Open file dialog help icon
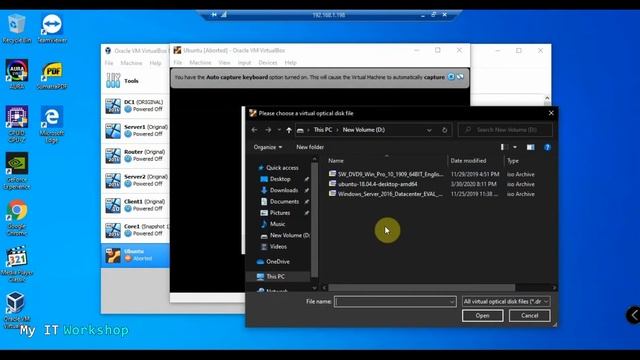640x360 pixels. 547,147
